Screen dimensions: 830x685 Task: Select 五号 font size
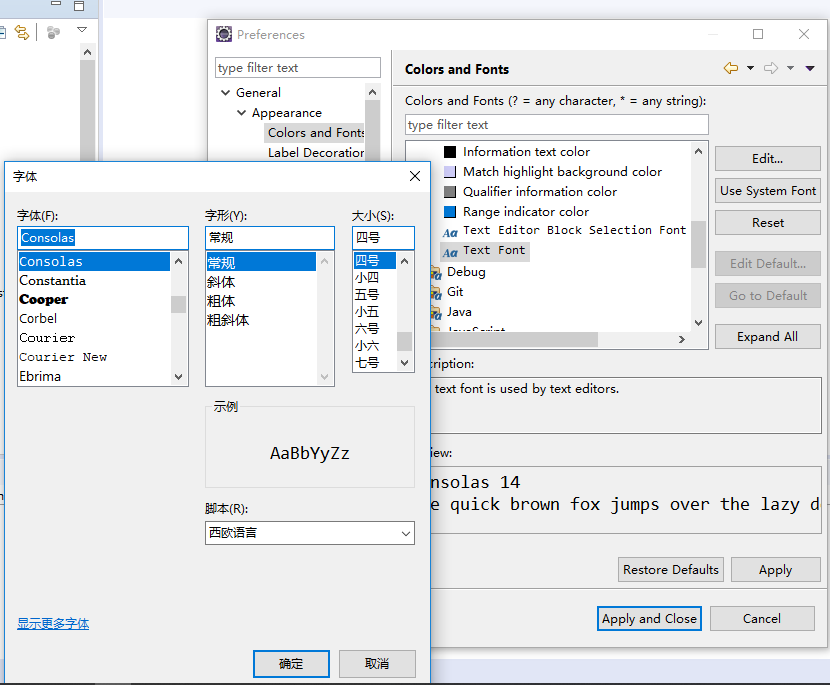click(x=367, y=294)
